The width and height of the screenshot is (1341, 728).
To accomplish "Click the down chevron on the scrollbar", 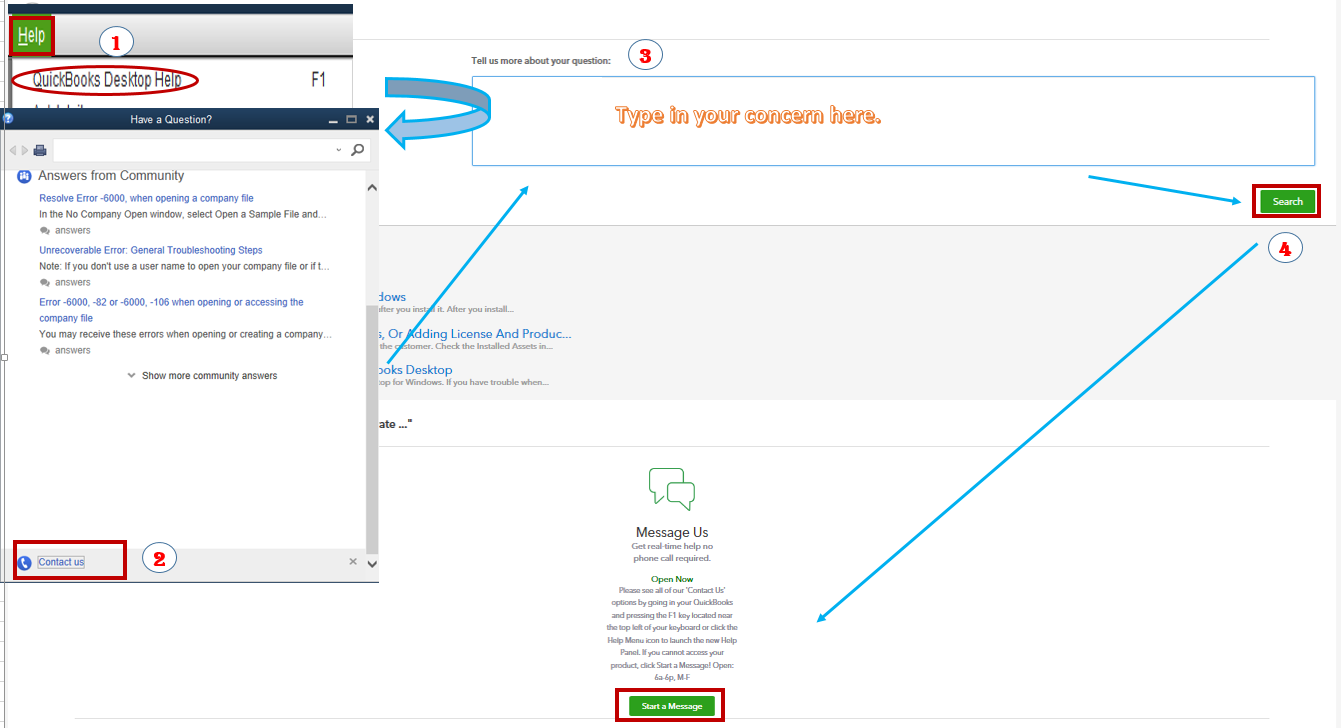I will click(x=371, y=564).
